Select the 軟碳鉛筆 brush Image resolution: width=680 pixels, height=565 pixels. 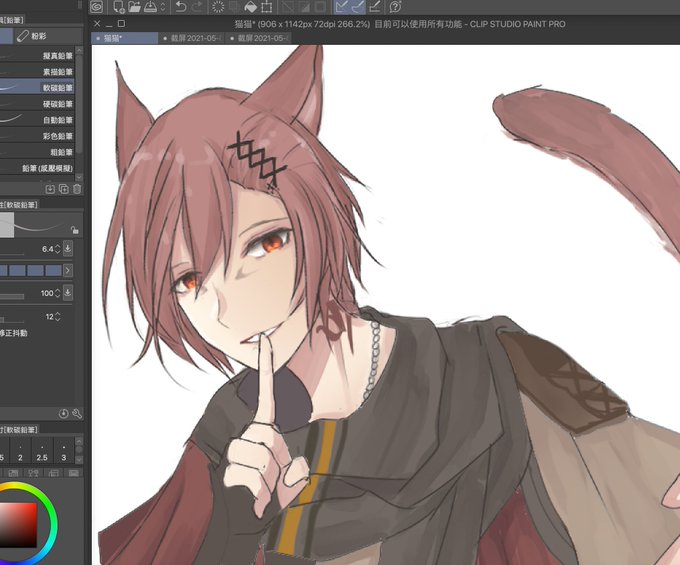pyautogui.click(x=37, y=88)
